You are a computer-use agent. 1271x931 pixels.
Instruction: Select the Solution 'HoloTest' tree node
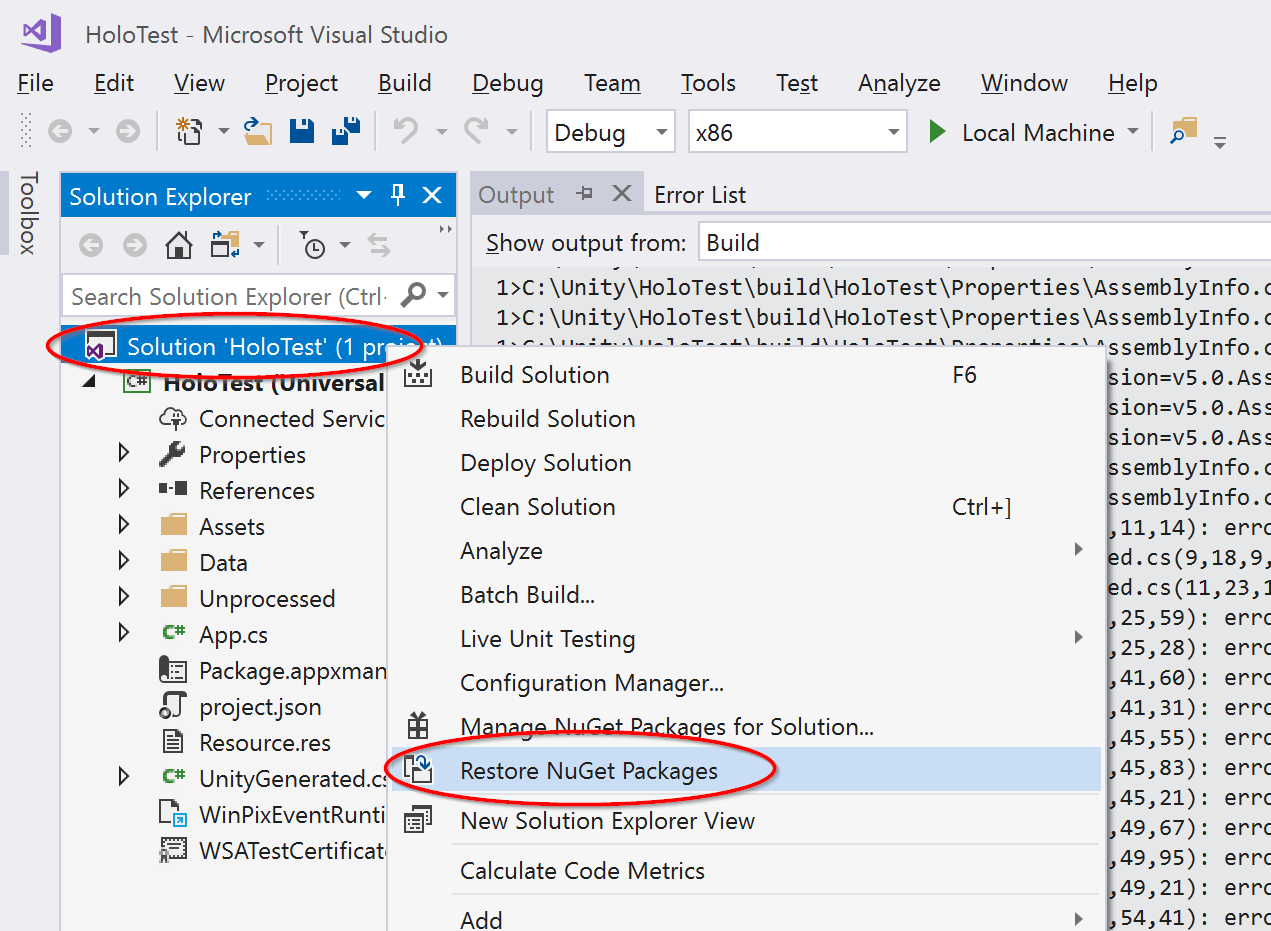click(258, 347)
